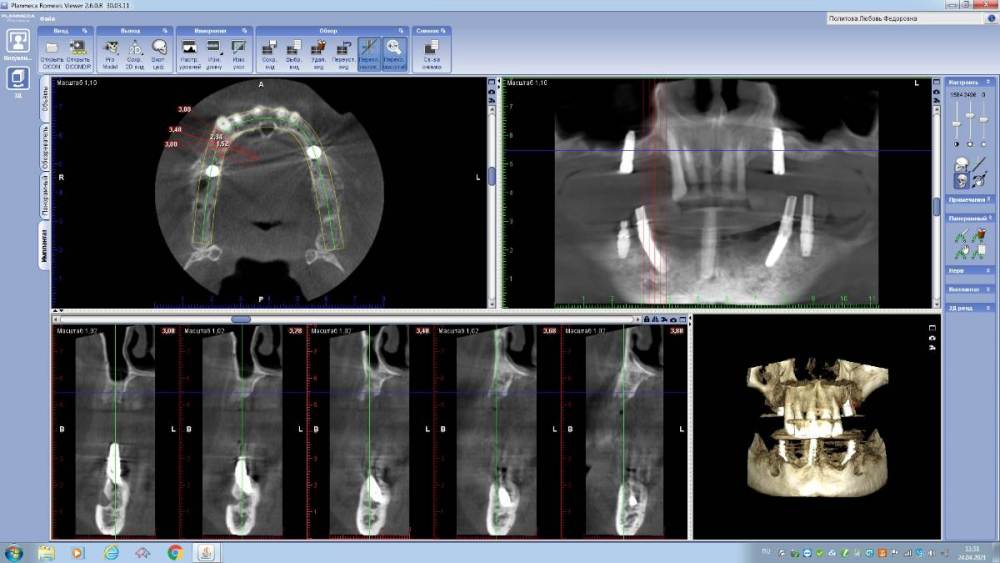This screenshot has width=1000, height=563.
Task: Click the Windows Start button
Action: coord(14,552)
